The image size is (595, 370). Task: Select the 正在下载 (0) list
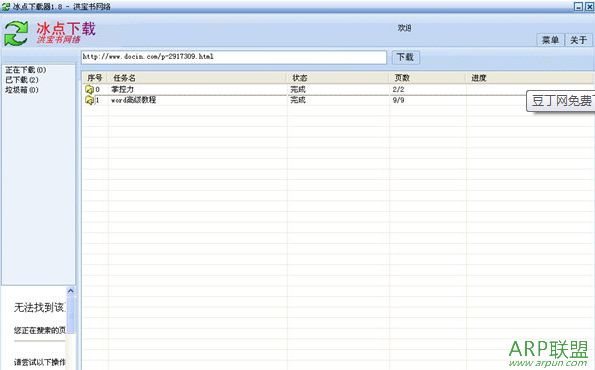(x=25, y=70)
